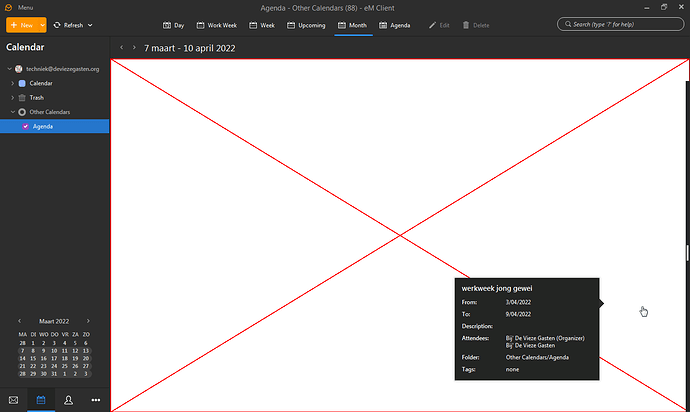Refresh the calendar
The width and height of the screenshot is (690, 412).
click(x=68, y=25)
